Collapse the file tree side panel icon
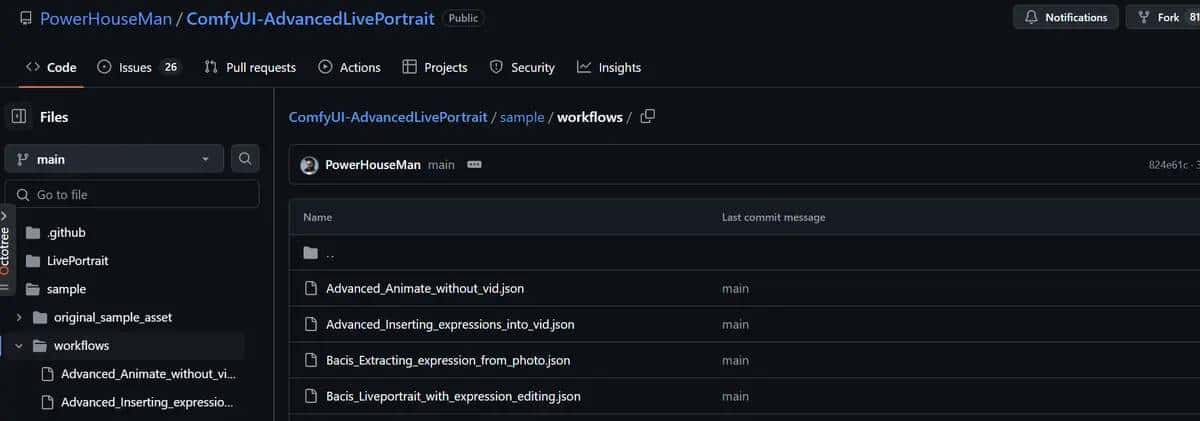The width and height of the screenshot is (1200, 421). click(x=19, y=117)
